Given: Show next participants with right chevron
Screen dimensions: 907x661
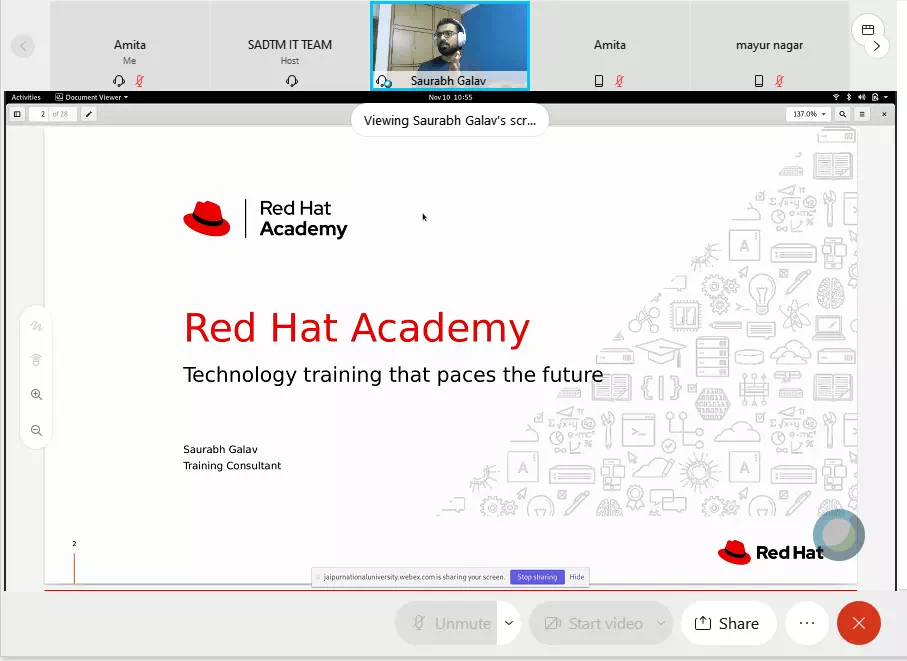Looking at the screenshot, I should pyautogui.click(x=876, y=46).
